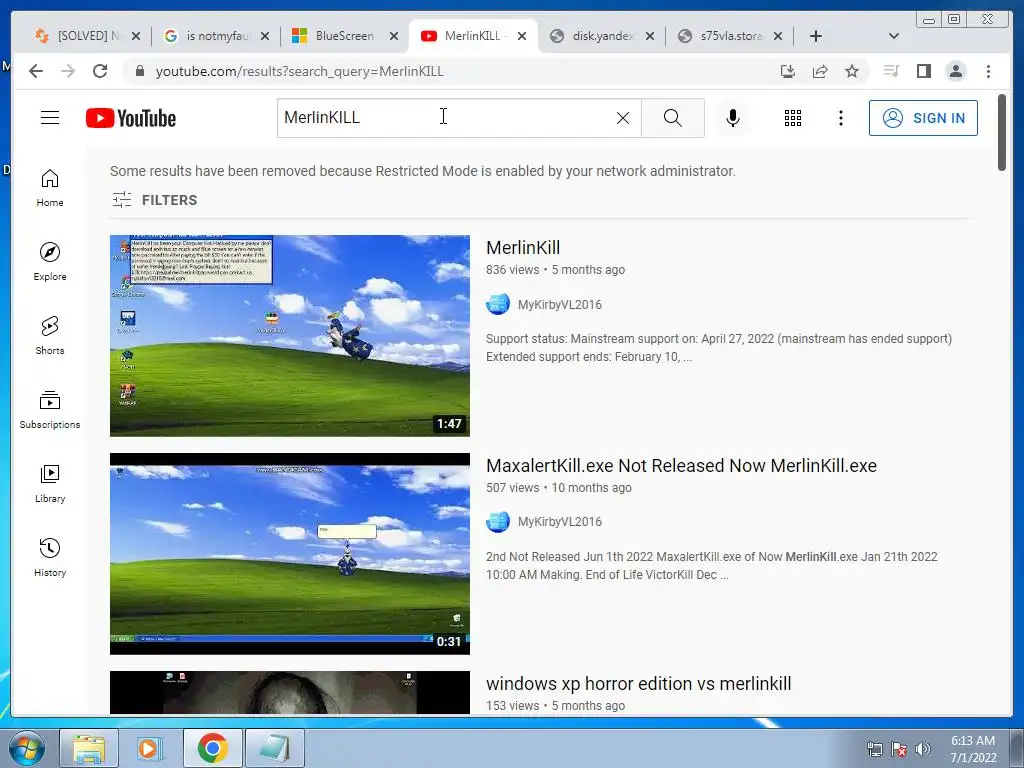Click channel avatar of the MaxalertKill.exe result
Image resolution: width=1024 pixels, height=768 pixels.
point(498,522)
